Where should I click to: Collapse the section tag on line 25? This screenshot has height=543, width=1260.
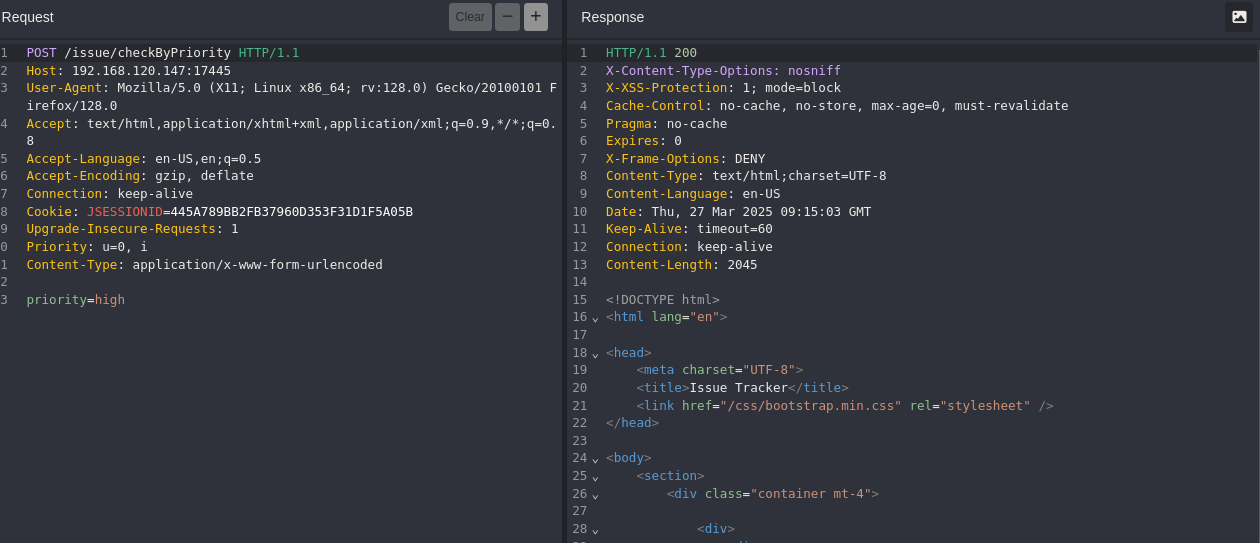tap(595, 477)
